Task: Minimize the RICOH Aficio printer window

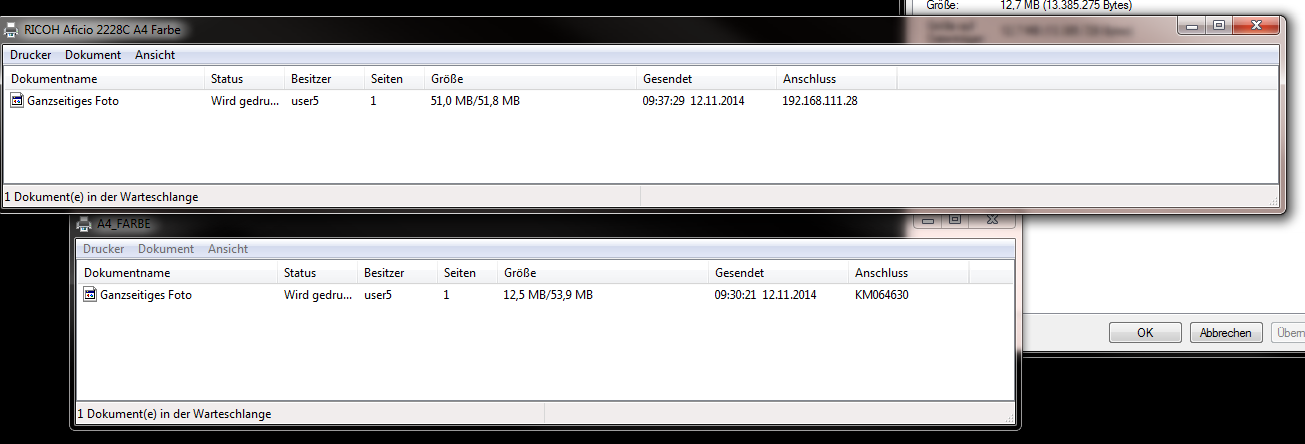Action: pos(1193,25)
